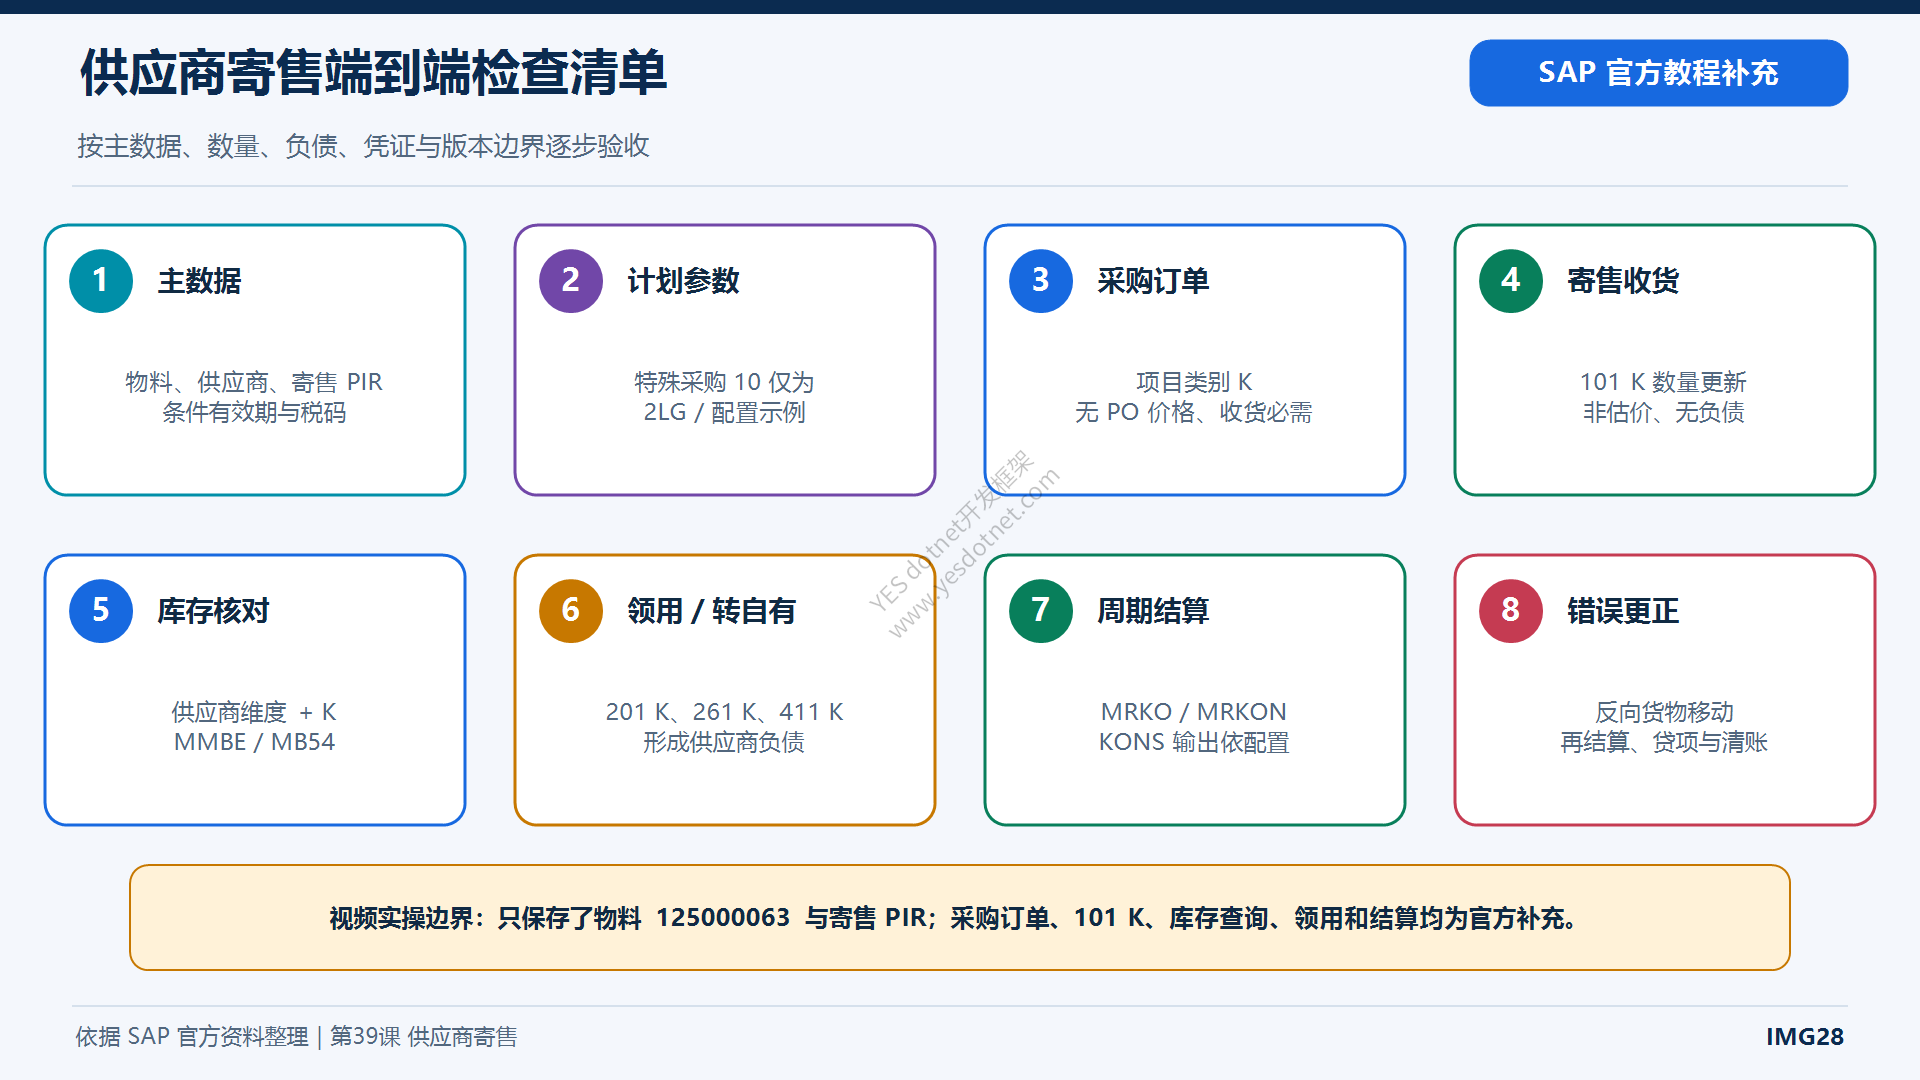The image size is (1920, 1080).
Task: Click the text 供应商维度 + K
Action: click(x=254, y=712)
